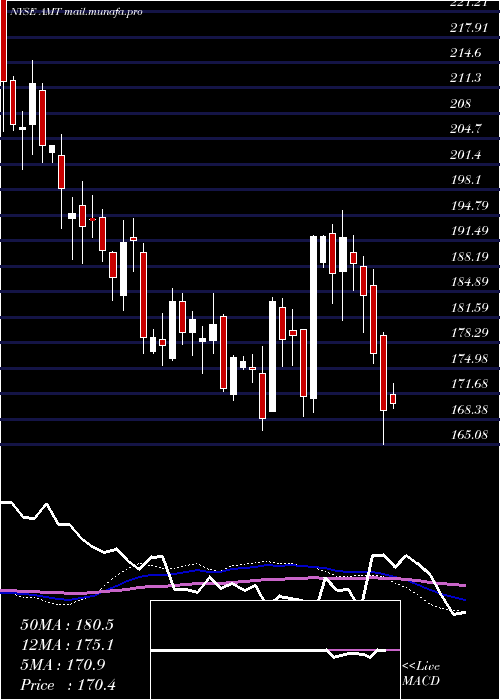This screenshot has width=500, height=700.
Task: Click the '<<Live MACD' label
Action: (421, 674)
